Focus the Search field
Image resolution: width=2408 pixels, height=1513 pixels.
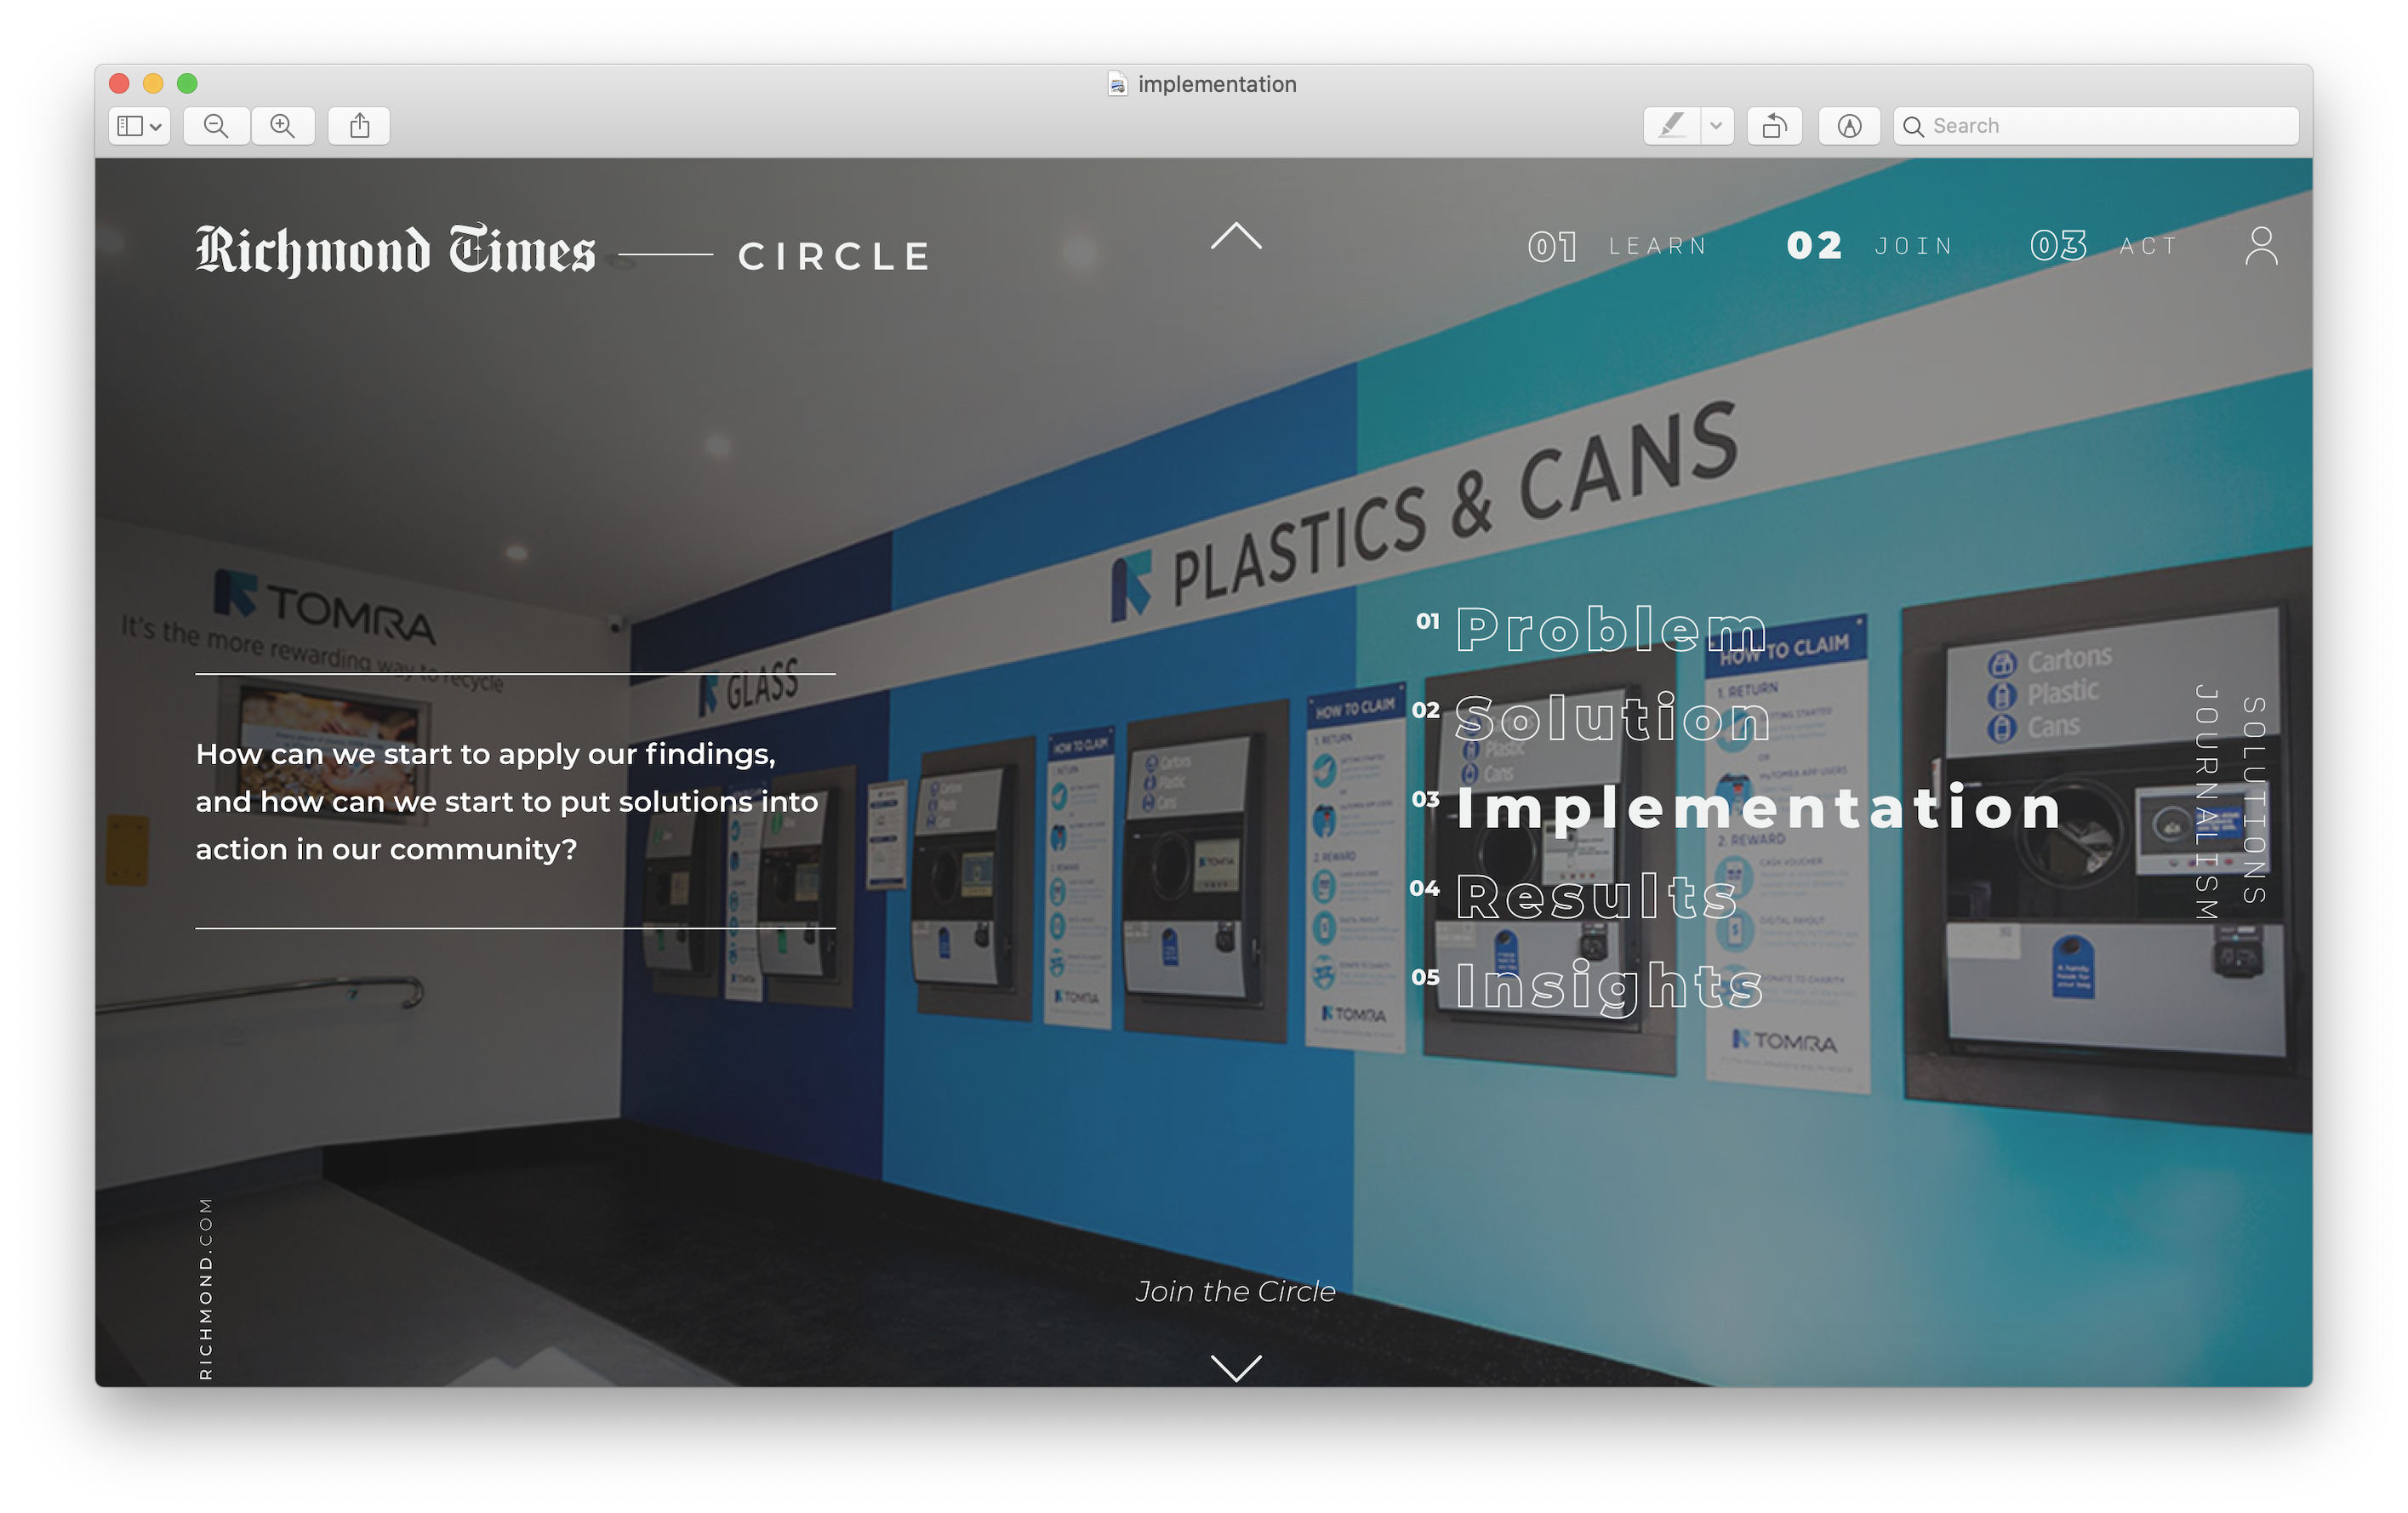click(x=2096, y=126)
